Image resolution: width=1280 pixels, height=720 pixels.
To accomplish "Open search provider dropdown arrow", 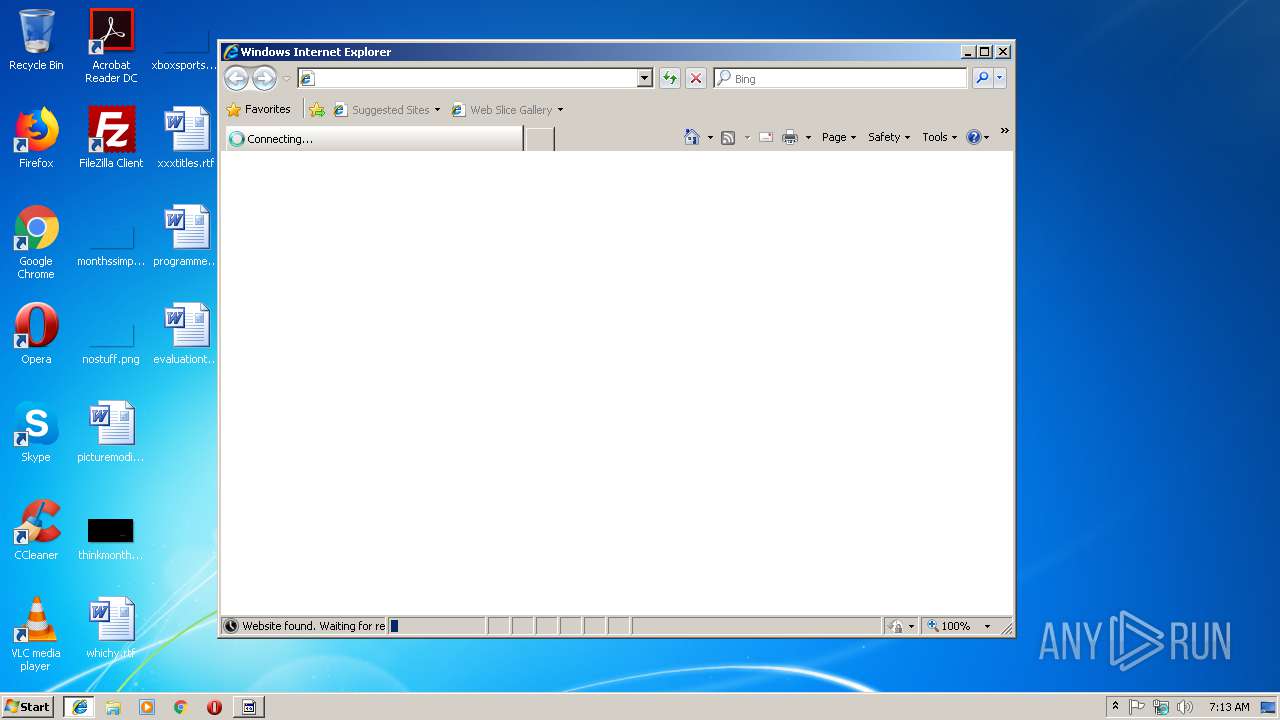I will click(x=1000, y=78).
